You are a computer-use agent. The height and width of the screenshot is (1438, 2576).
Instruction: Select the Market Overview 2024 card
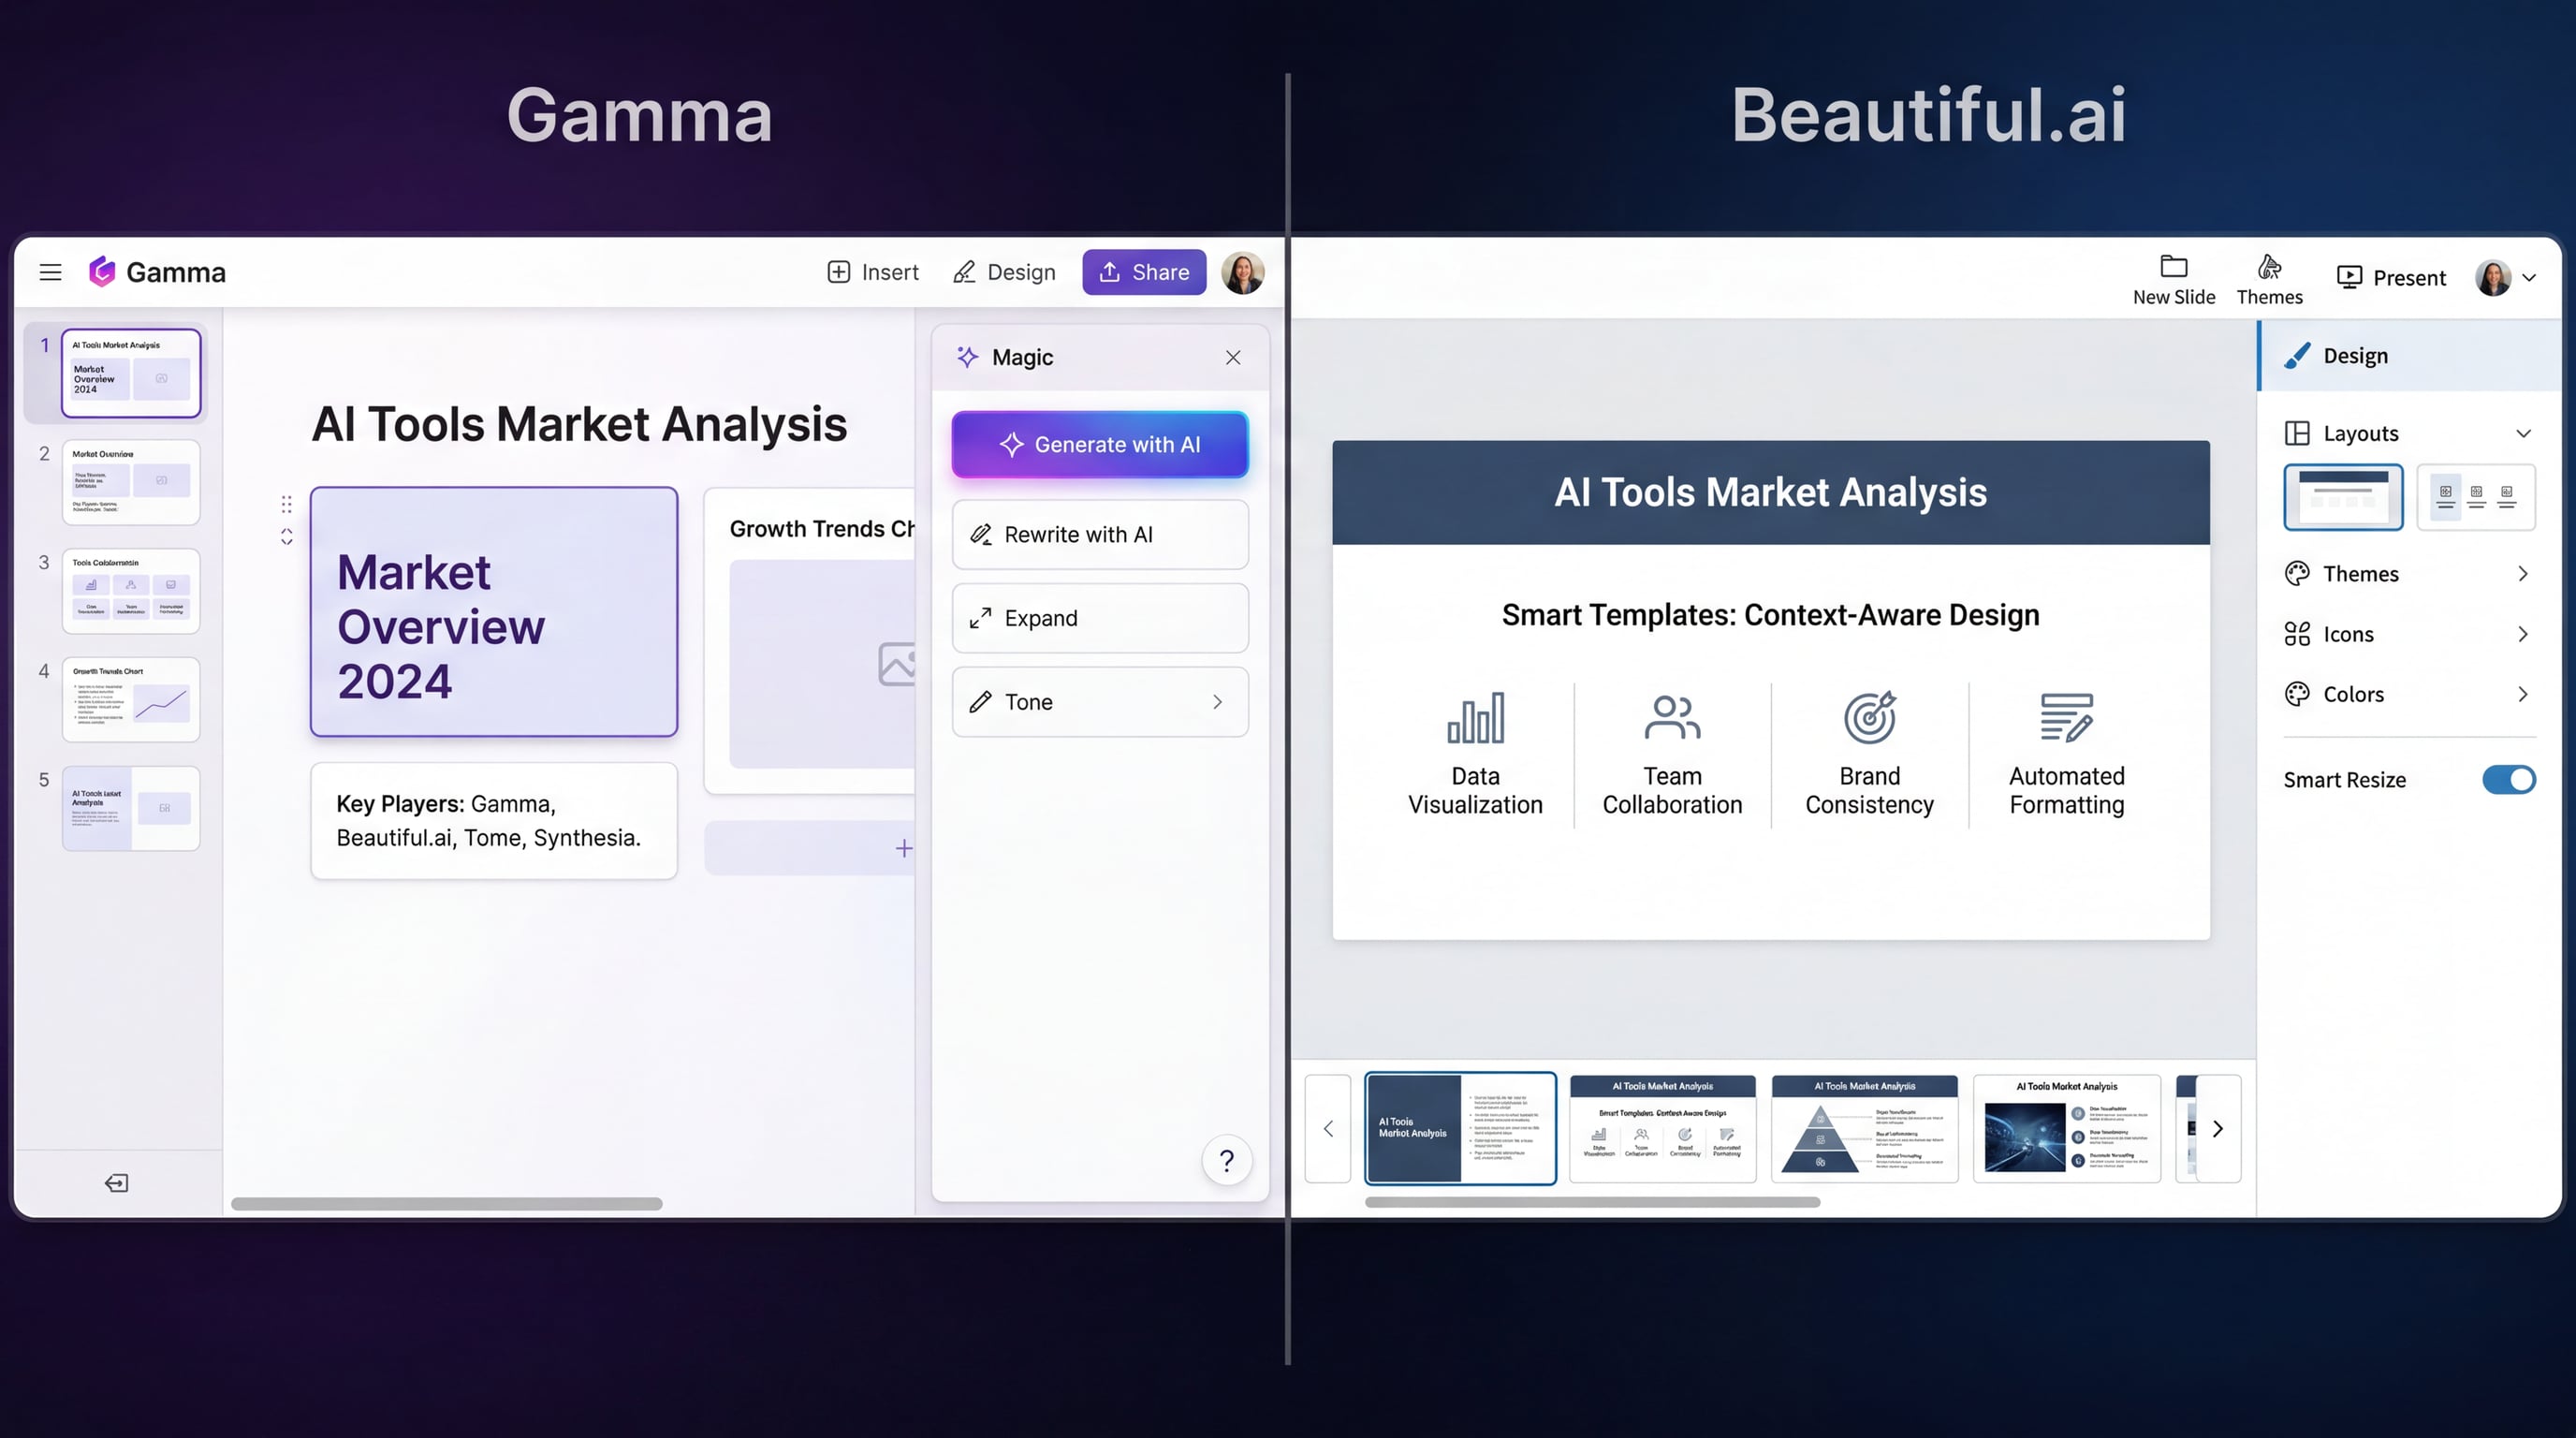tap(494, 612)
